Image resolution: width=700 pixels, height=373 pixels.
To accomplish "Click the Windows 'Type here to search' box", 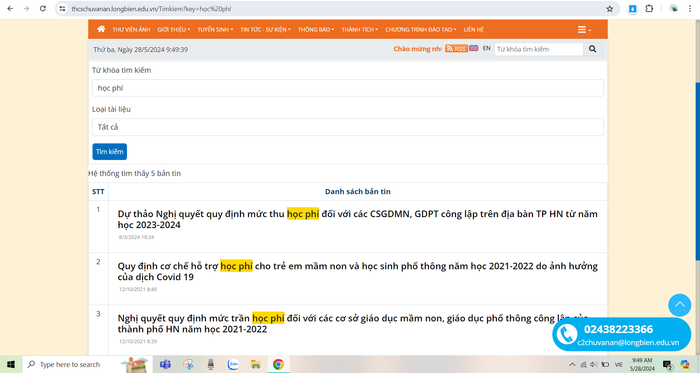I will tap(87, 365).
